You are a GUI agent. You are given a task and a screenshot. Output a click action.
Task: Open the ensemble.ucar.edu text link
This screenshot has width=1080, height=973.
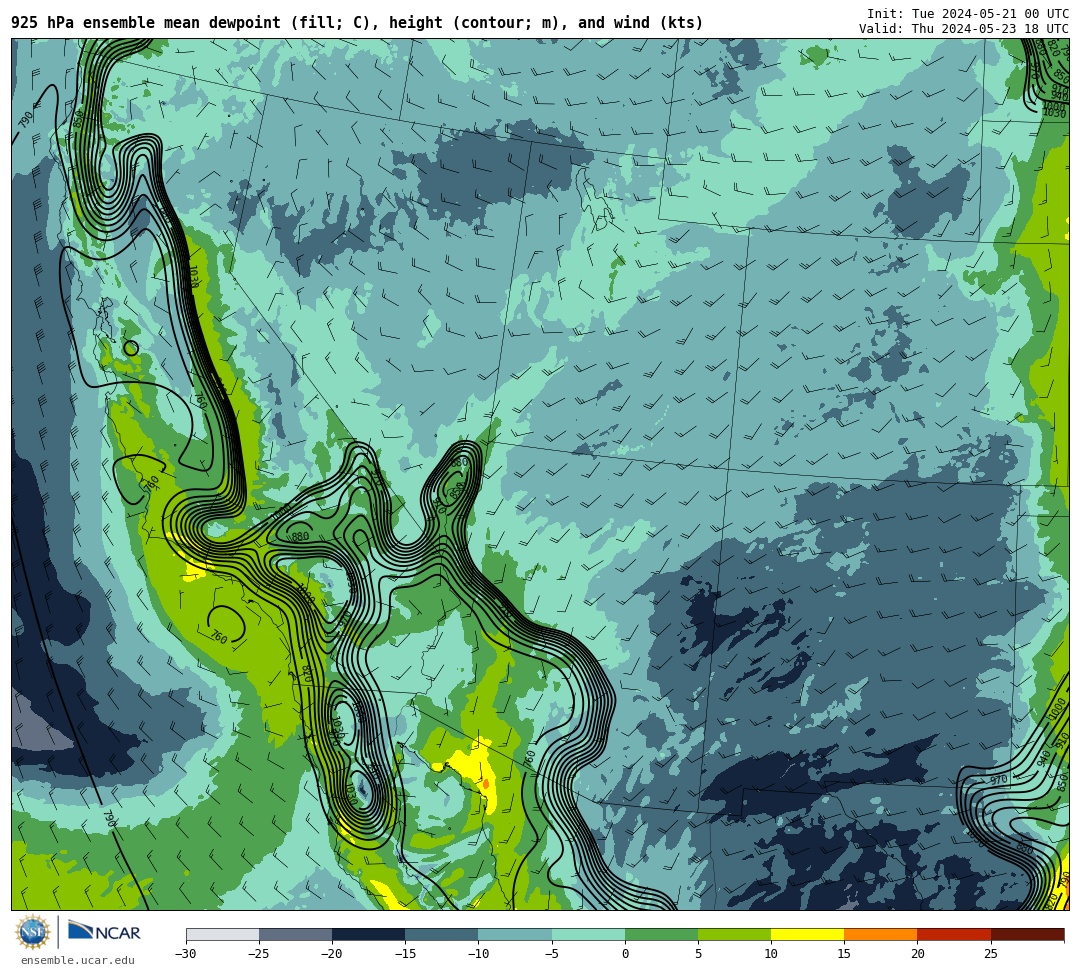78,961
